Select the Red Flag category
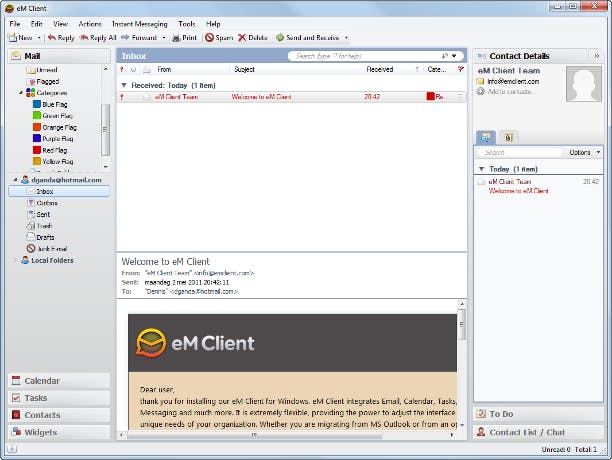Screen dimensions: 612x460 (x=50, y=150)
